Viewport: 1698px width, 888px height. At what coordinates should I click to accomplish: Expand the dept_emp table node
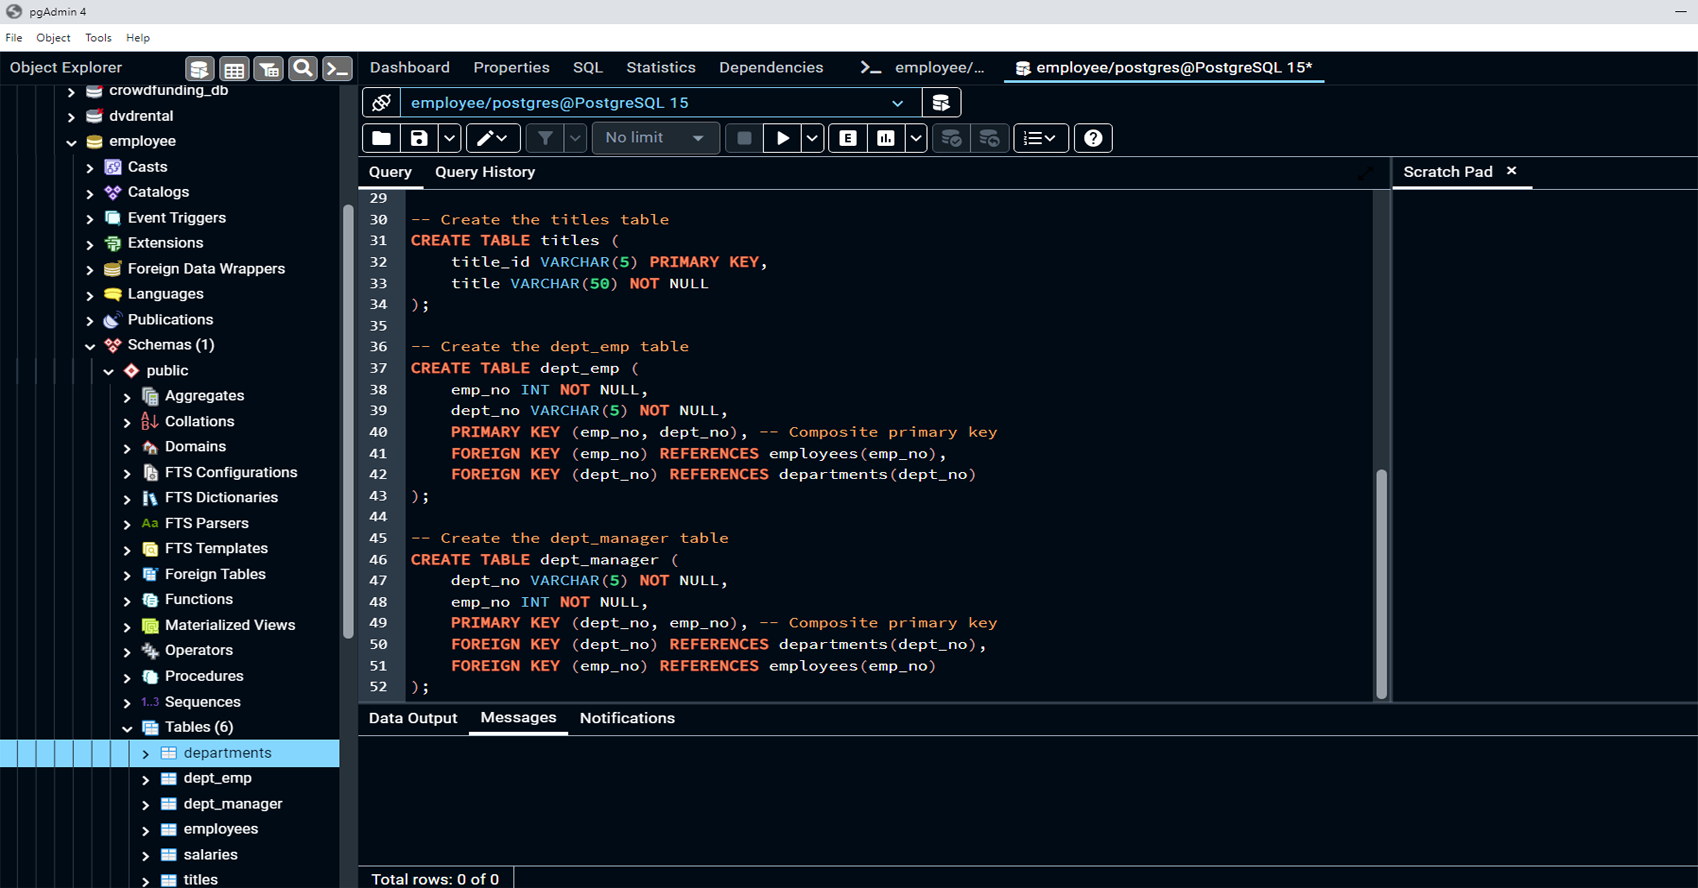146,779
